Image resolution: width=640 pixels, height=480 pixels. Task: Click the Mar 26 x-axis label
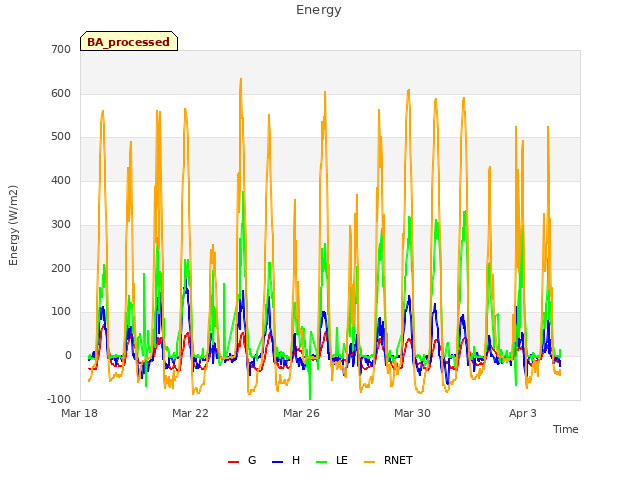301,413
